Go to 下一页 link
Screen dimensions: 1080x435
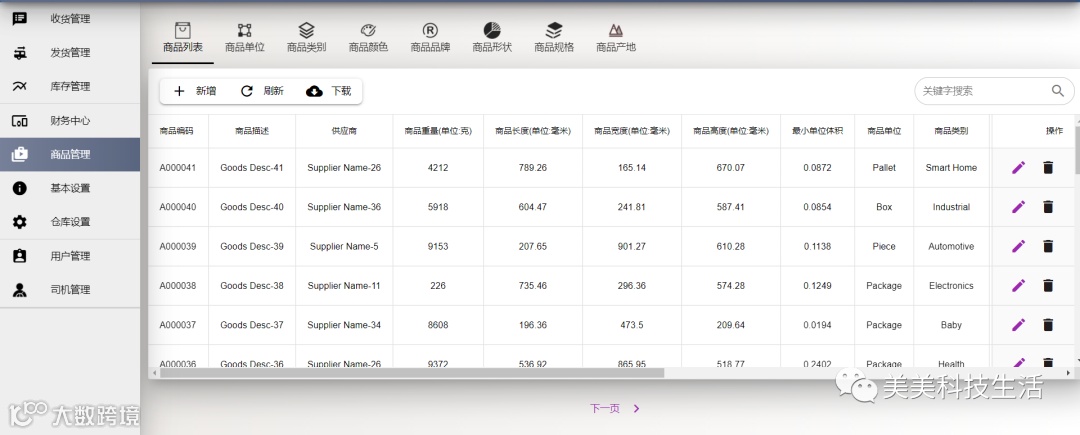click(605, 408)
